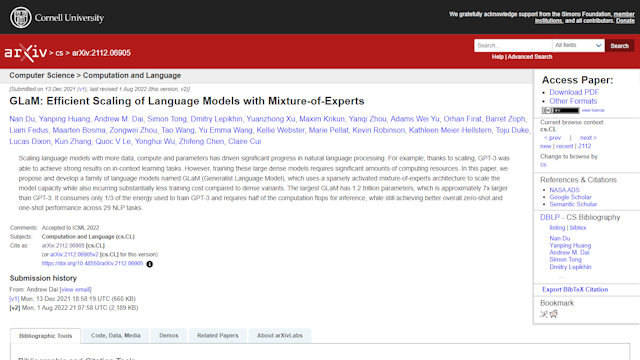This screenshot has height=360, width=640.
Task: Switch to the Code, Data, Media tab
Action: (116, 336)
